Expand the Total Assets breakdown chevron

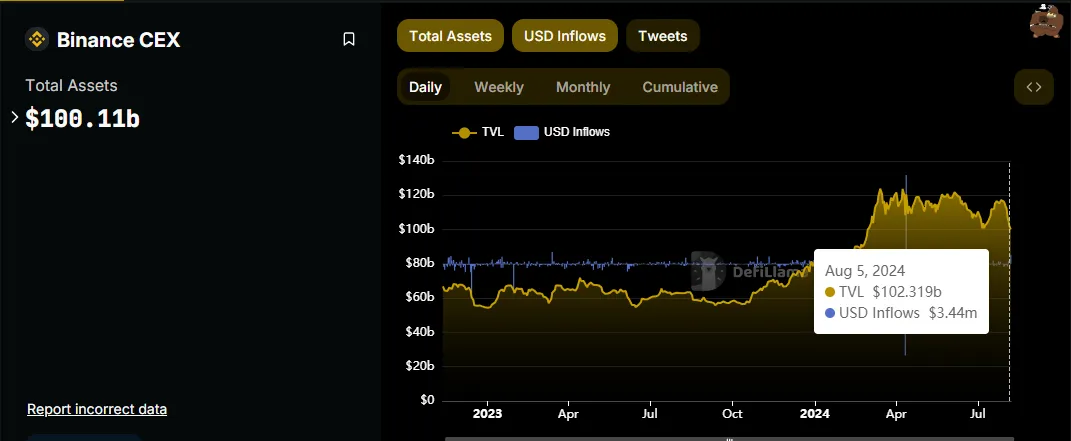pyautogui.click(x=15, y=118)
